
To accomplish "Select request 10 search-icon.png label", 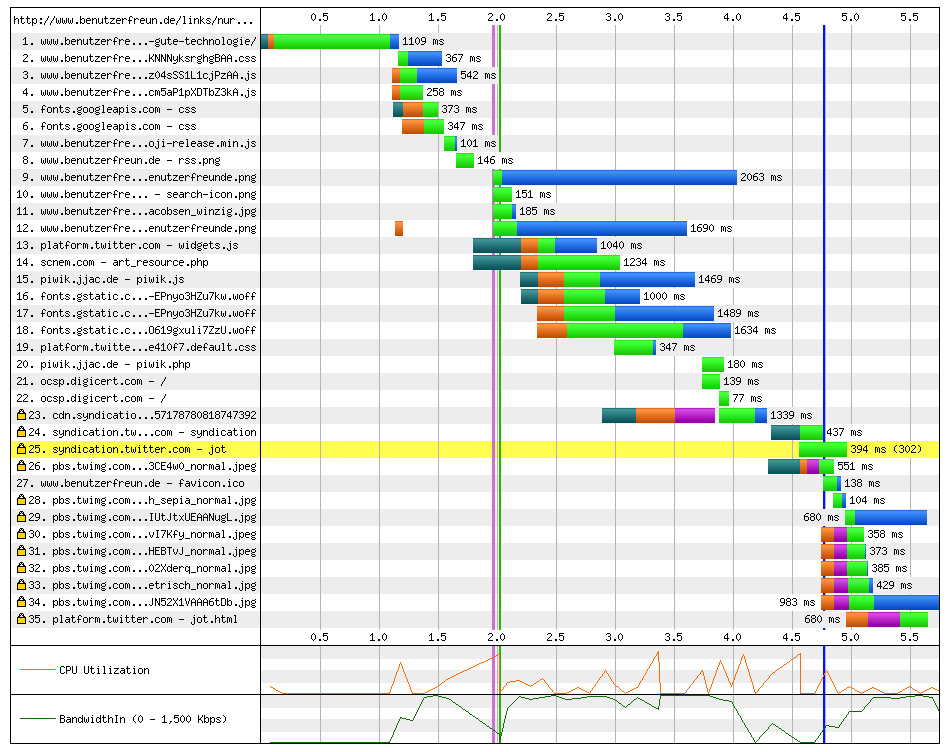I will [x=136, y=194].
